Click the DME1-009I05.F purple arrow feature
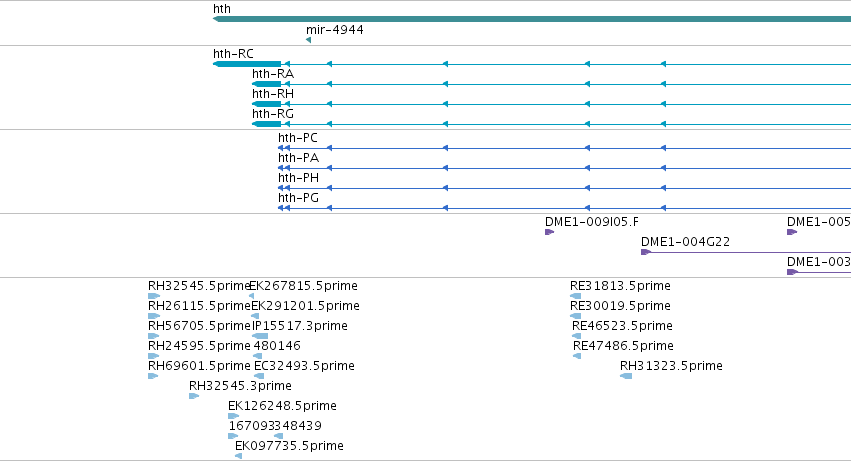This screenshot has height=461, width=851. [x=549, y=232]
